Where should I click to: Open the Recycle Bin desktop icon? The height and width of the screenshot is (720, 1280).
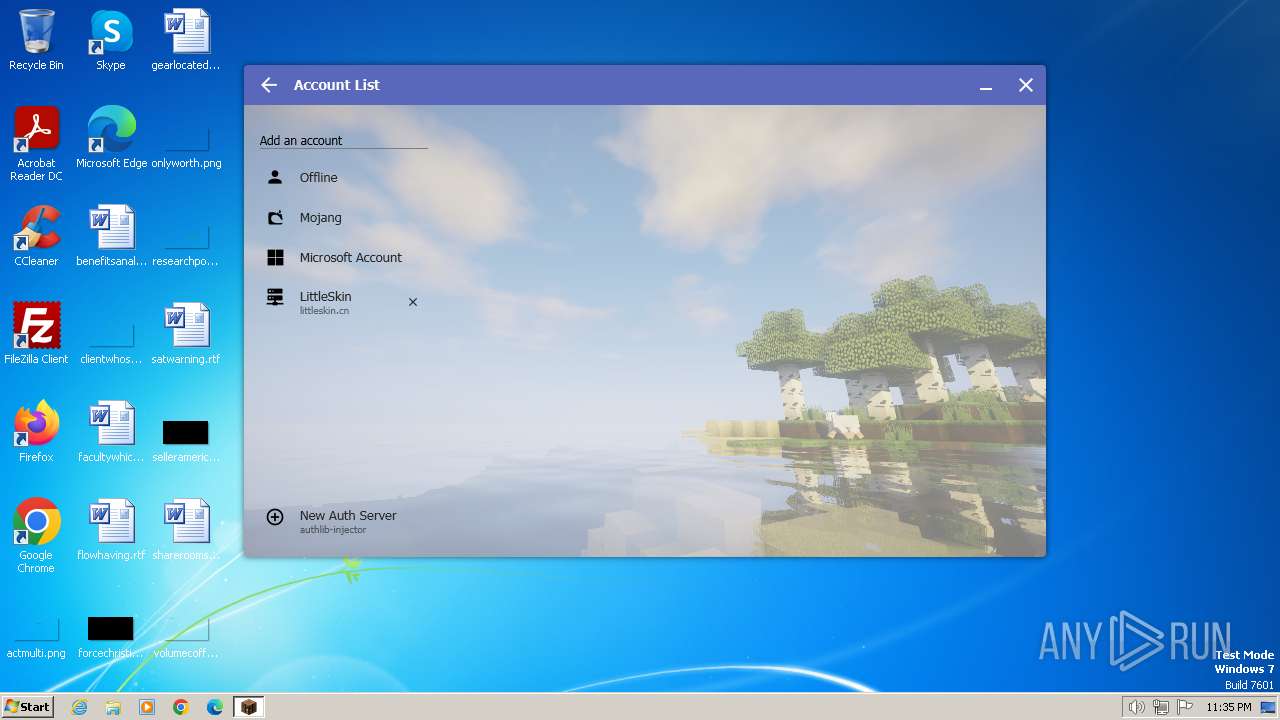click(36, 40)
